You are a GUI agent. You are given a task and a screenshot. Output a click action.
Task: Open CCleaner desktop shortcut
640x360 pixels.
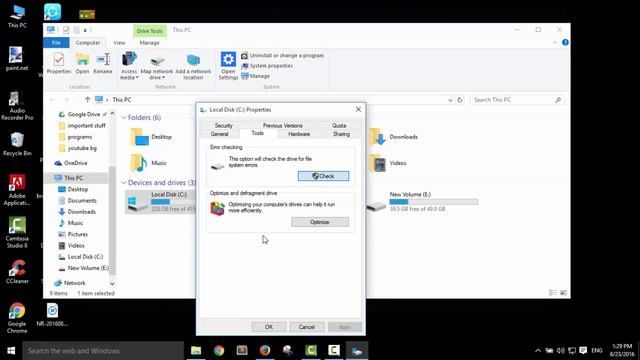17,271
